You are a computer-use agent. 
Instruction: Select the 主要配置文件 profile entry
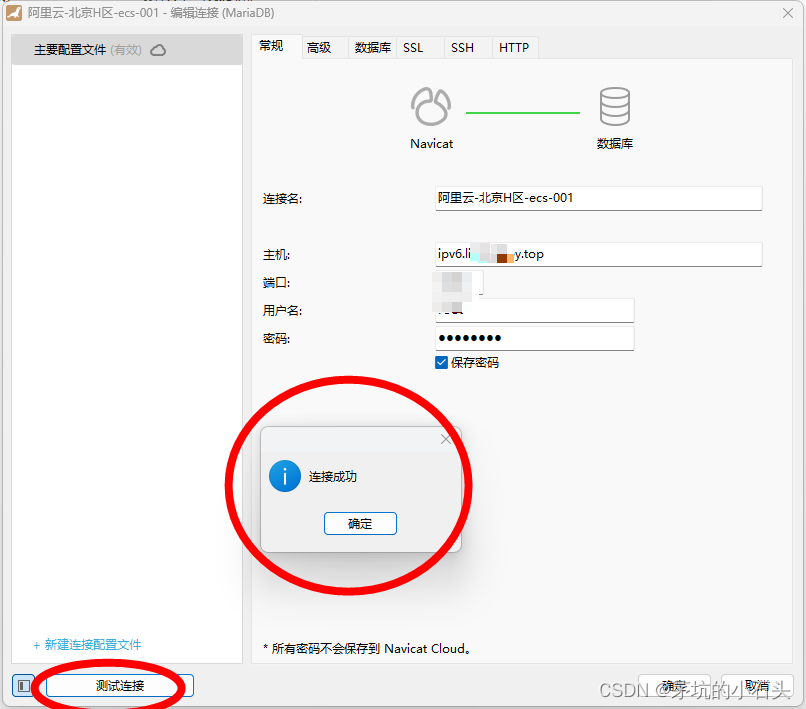pyautogui.click(x=126, y=50)
